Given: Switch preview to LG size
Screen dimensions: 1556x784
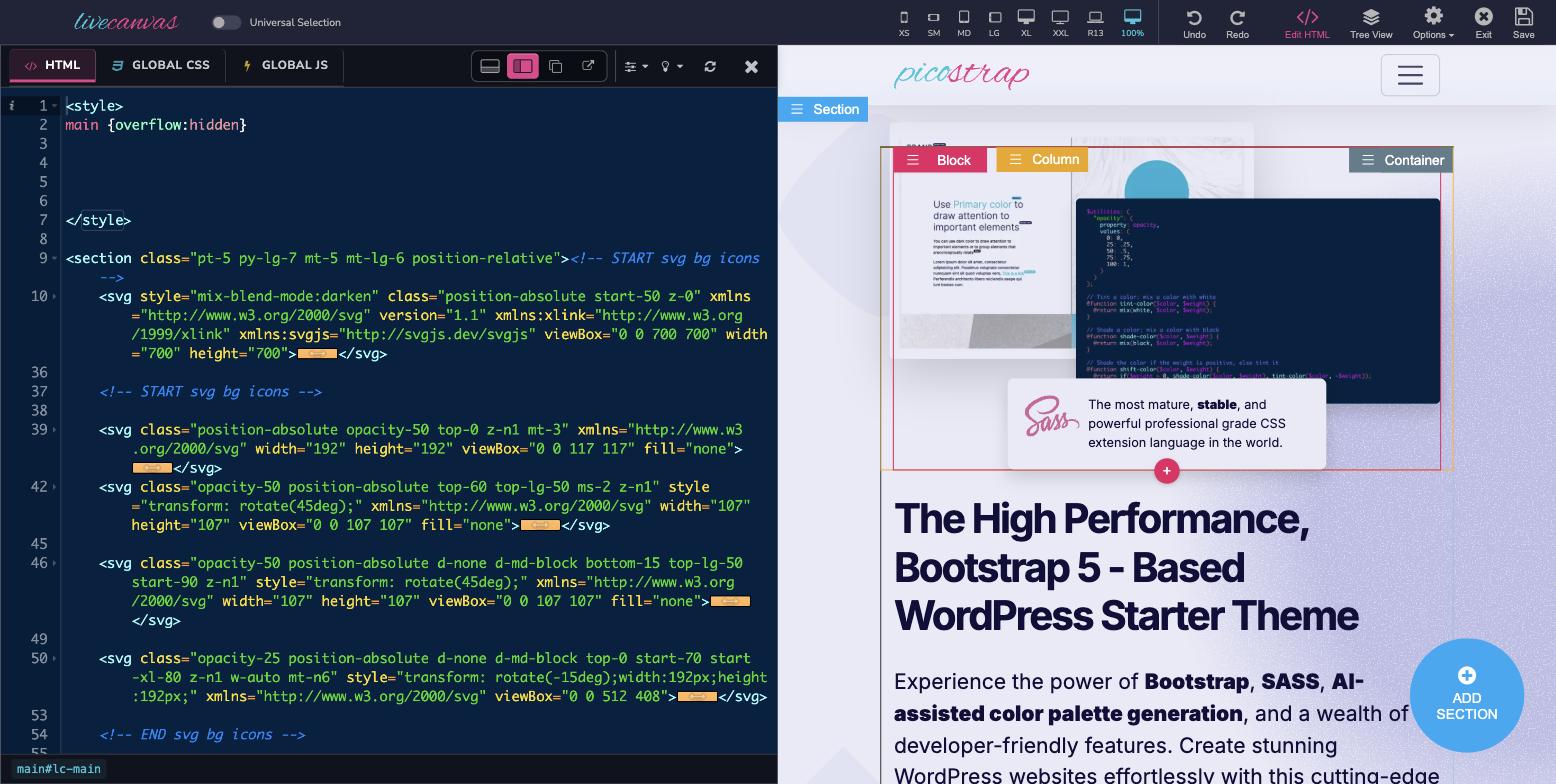Looking at the screenshot, I should [994, 23].
